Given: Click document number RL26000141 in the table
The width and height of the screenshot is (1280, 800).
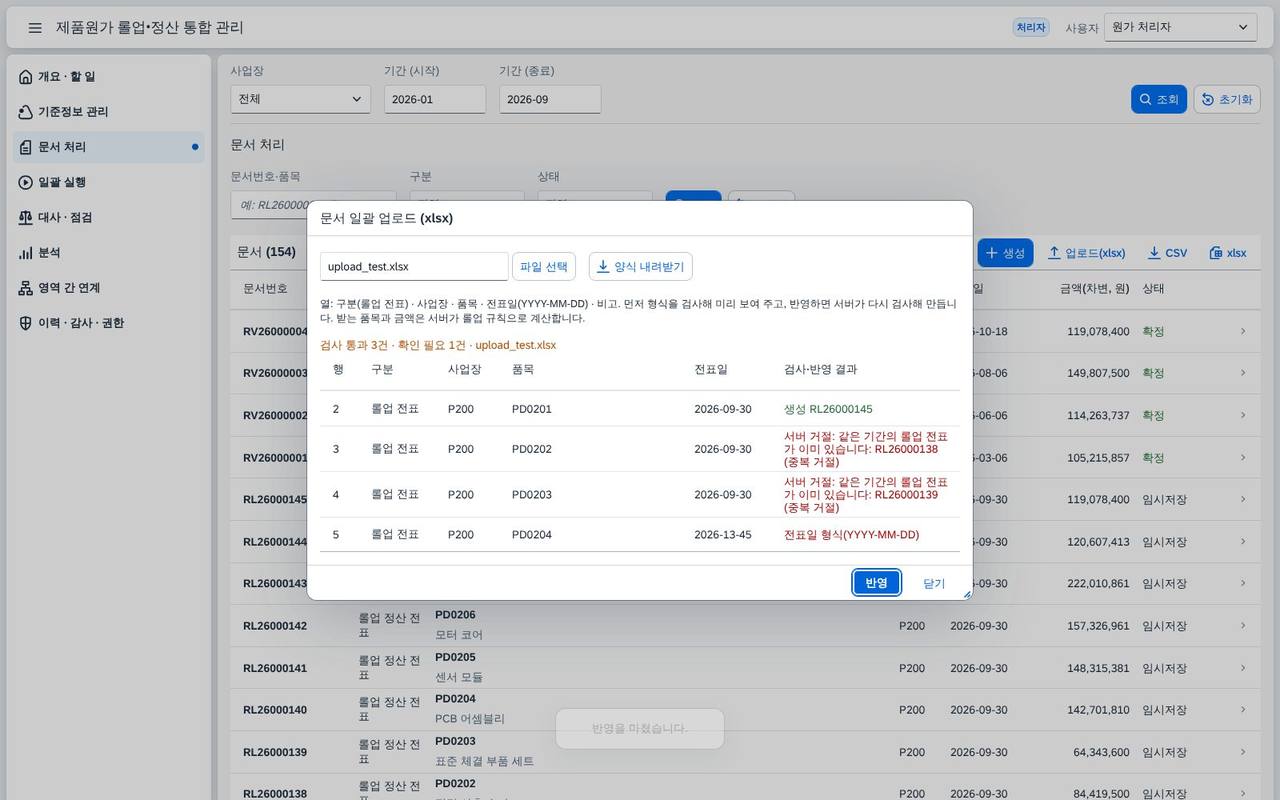Looking at the screenshot, I should point(275,668).
